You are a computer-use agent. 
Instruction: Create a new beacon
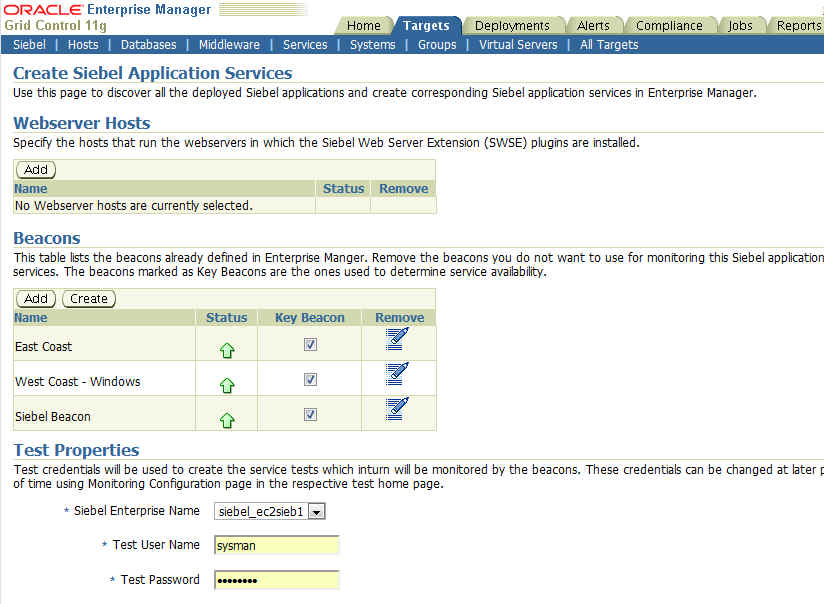89,299
